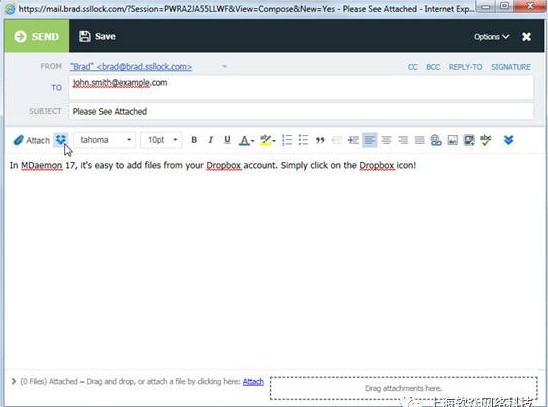Image resolution: width=548 pixels, height=407 pixels.
Task: Toggle bold formatting
Action: [x=194, y=140]
